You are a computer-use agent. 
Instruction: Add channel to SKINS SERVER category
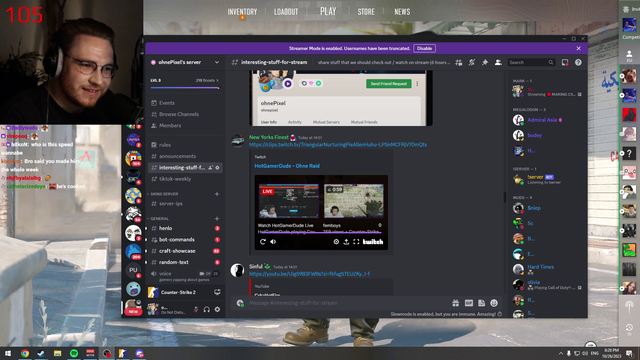[x=217, y=194]
